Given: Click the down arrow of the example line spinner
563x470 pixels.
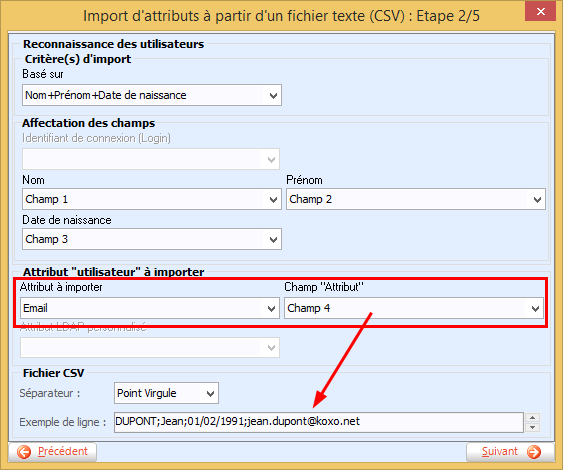Looking at the screenshot, I should coord(532,427).
